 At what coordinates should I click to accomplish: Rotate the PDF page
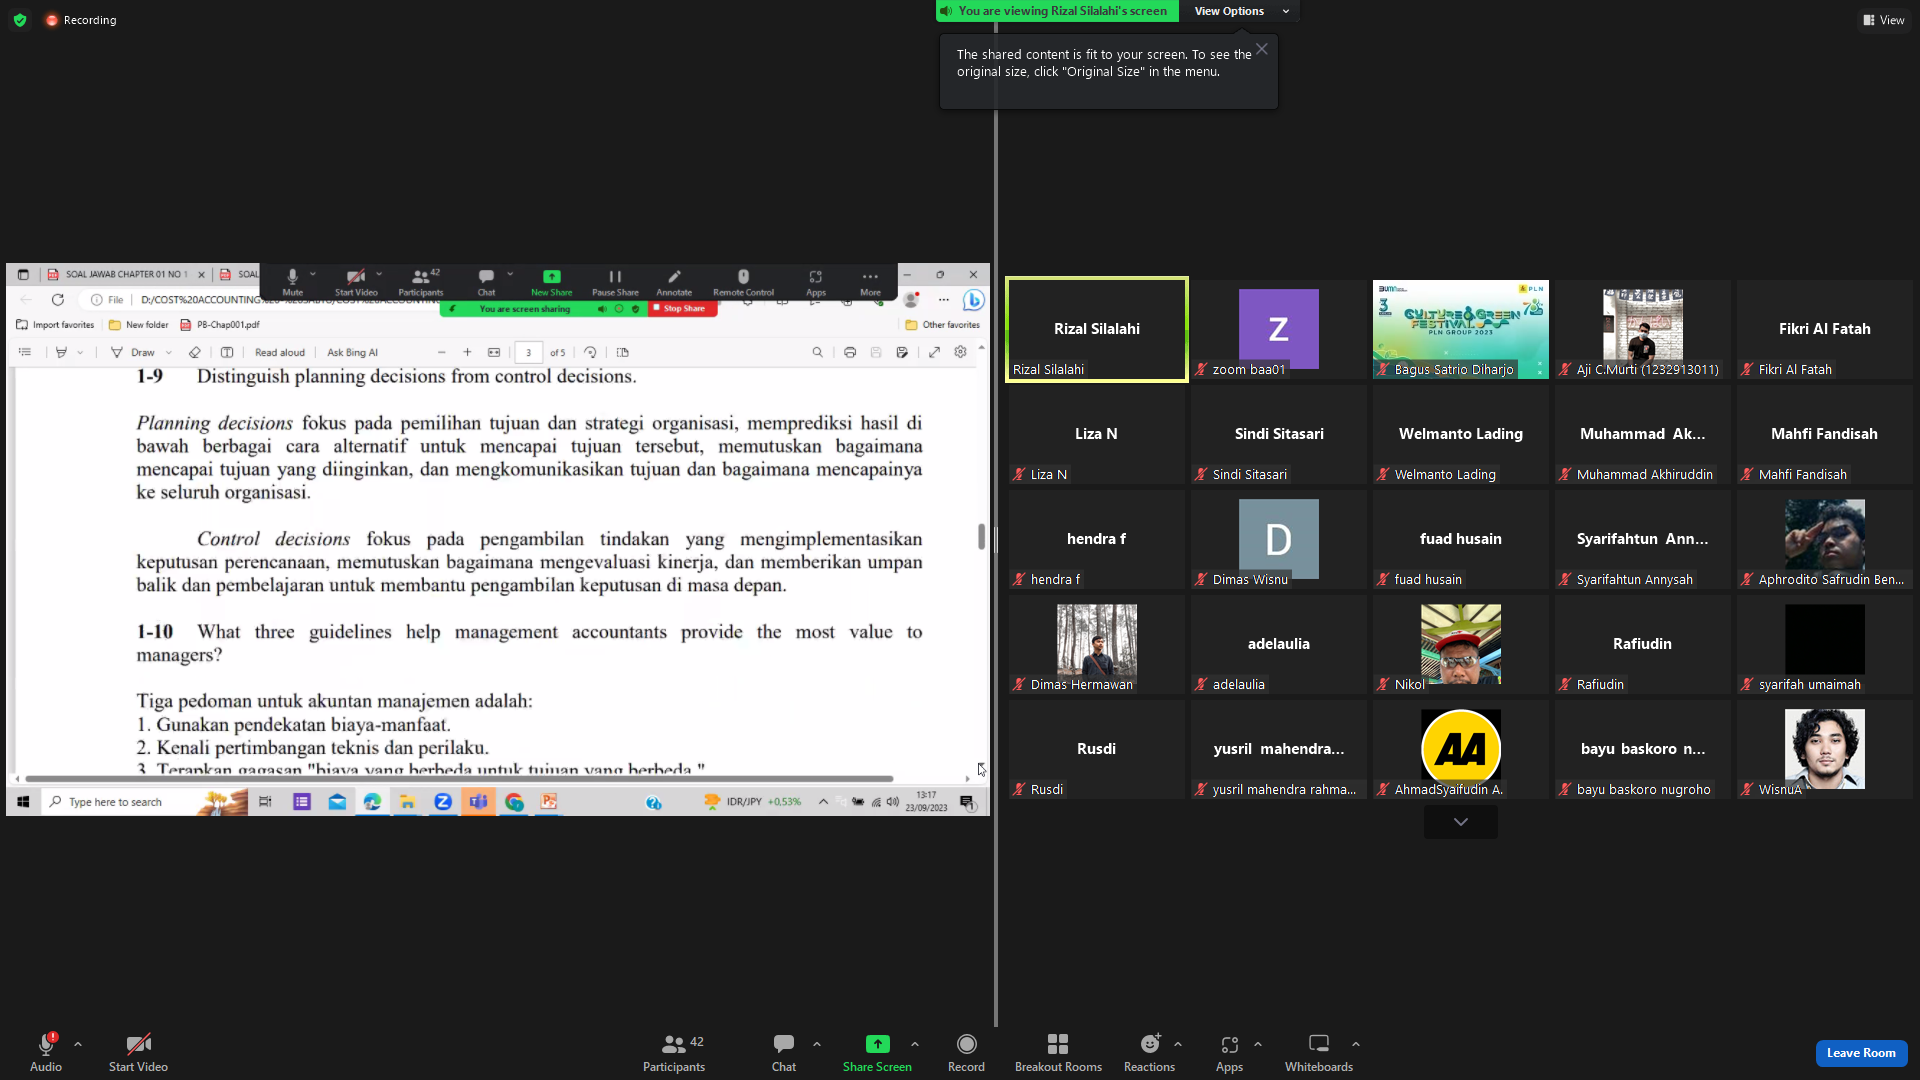coord(590,352)
